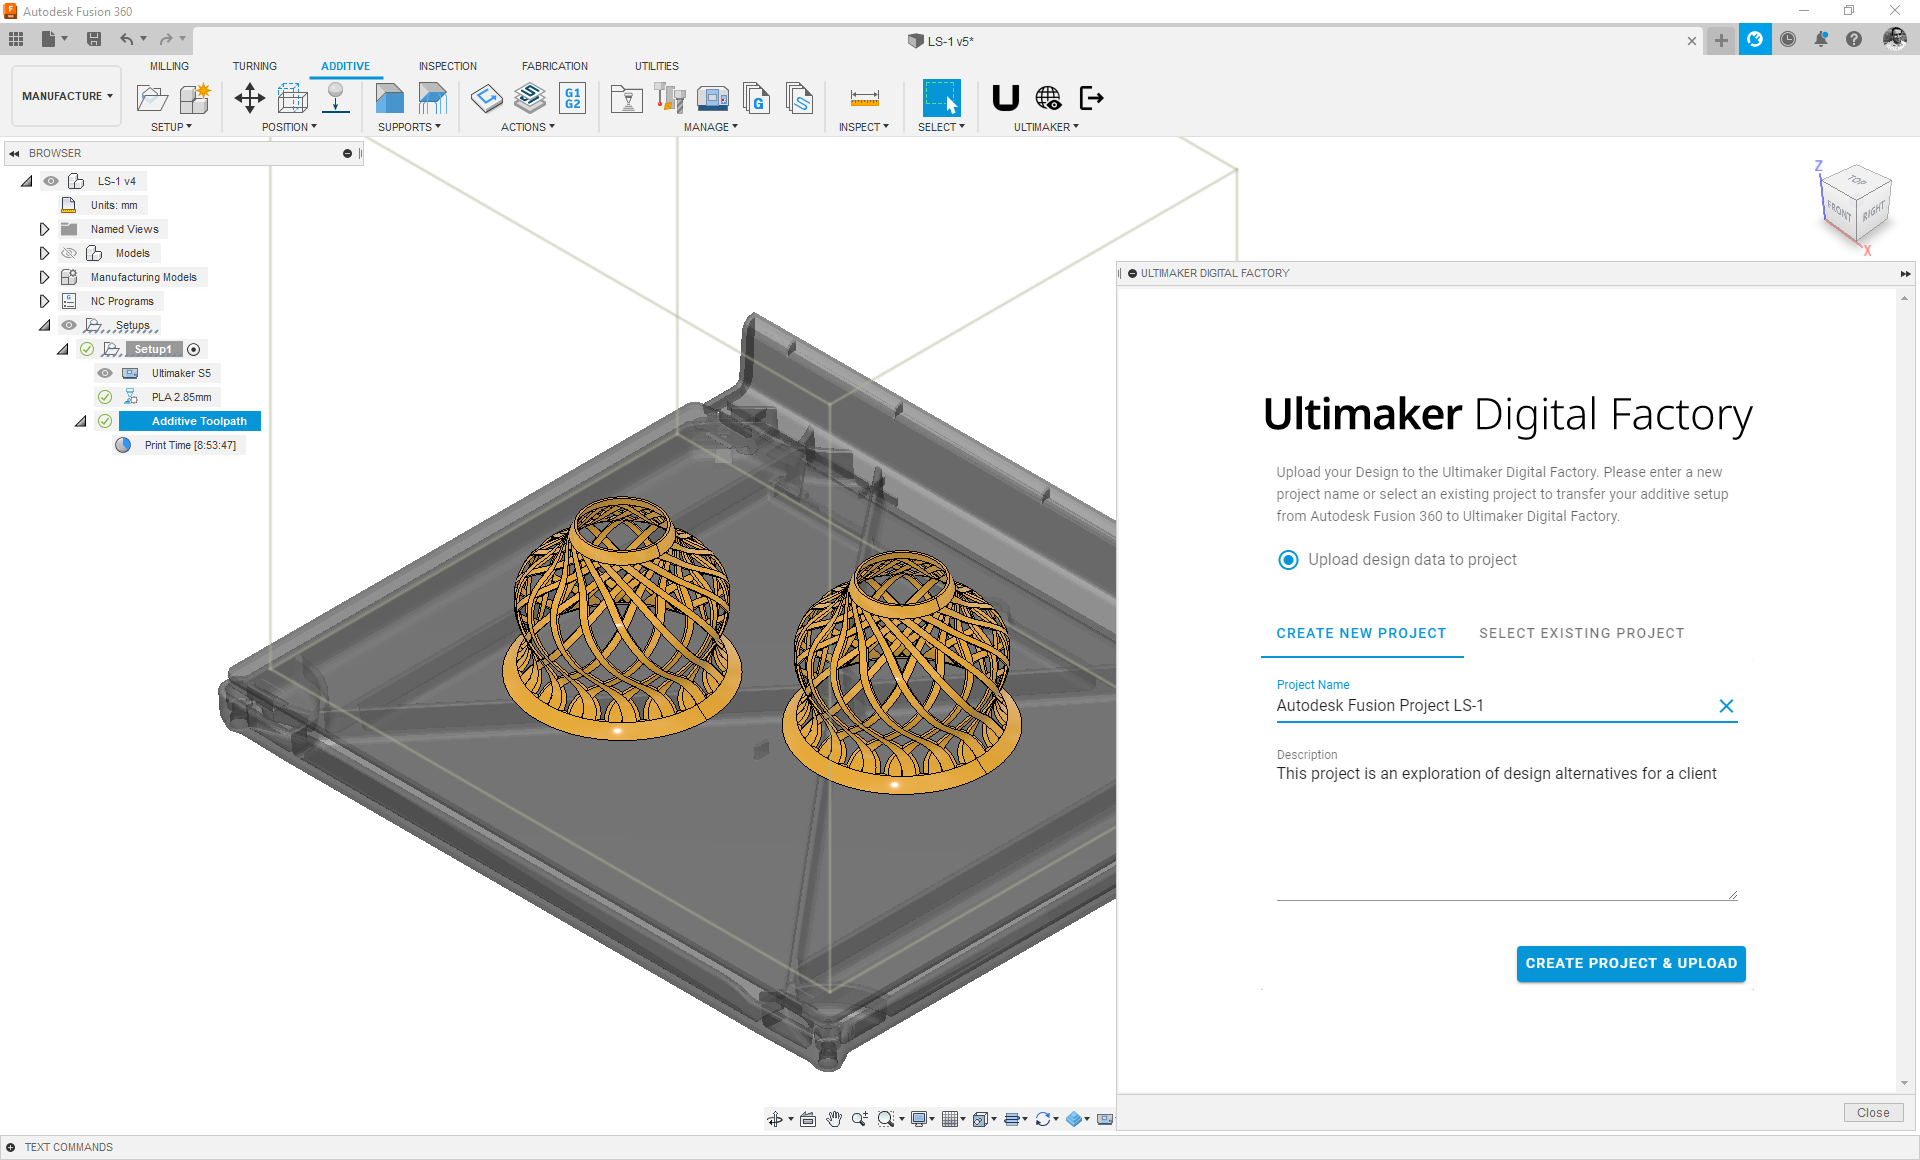Click the Ultimaker sign-out arrow icon
This screenshot has width=1920, height=1160.
coord(1091,98)
